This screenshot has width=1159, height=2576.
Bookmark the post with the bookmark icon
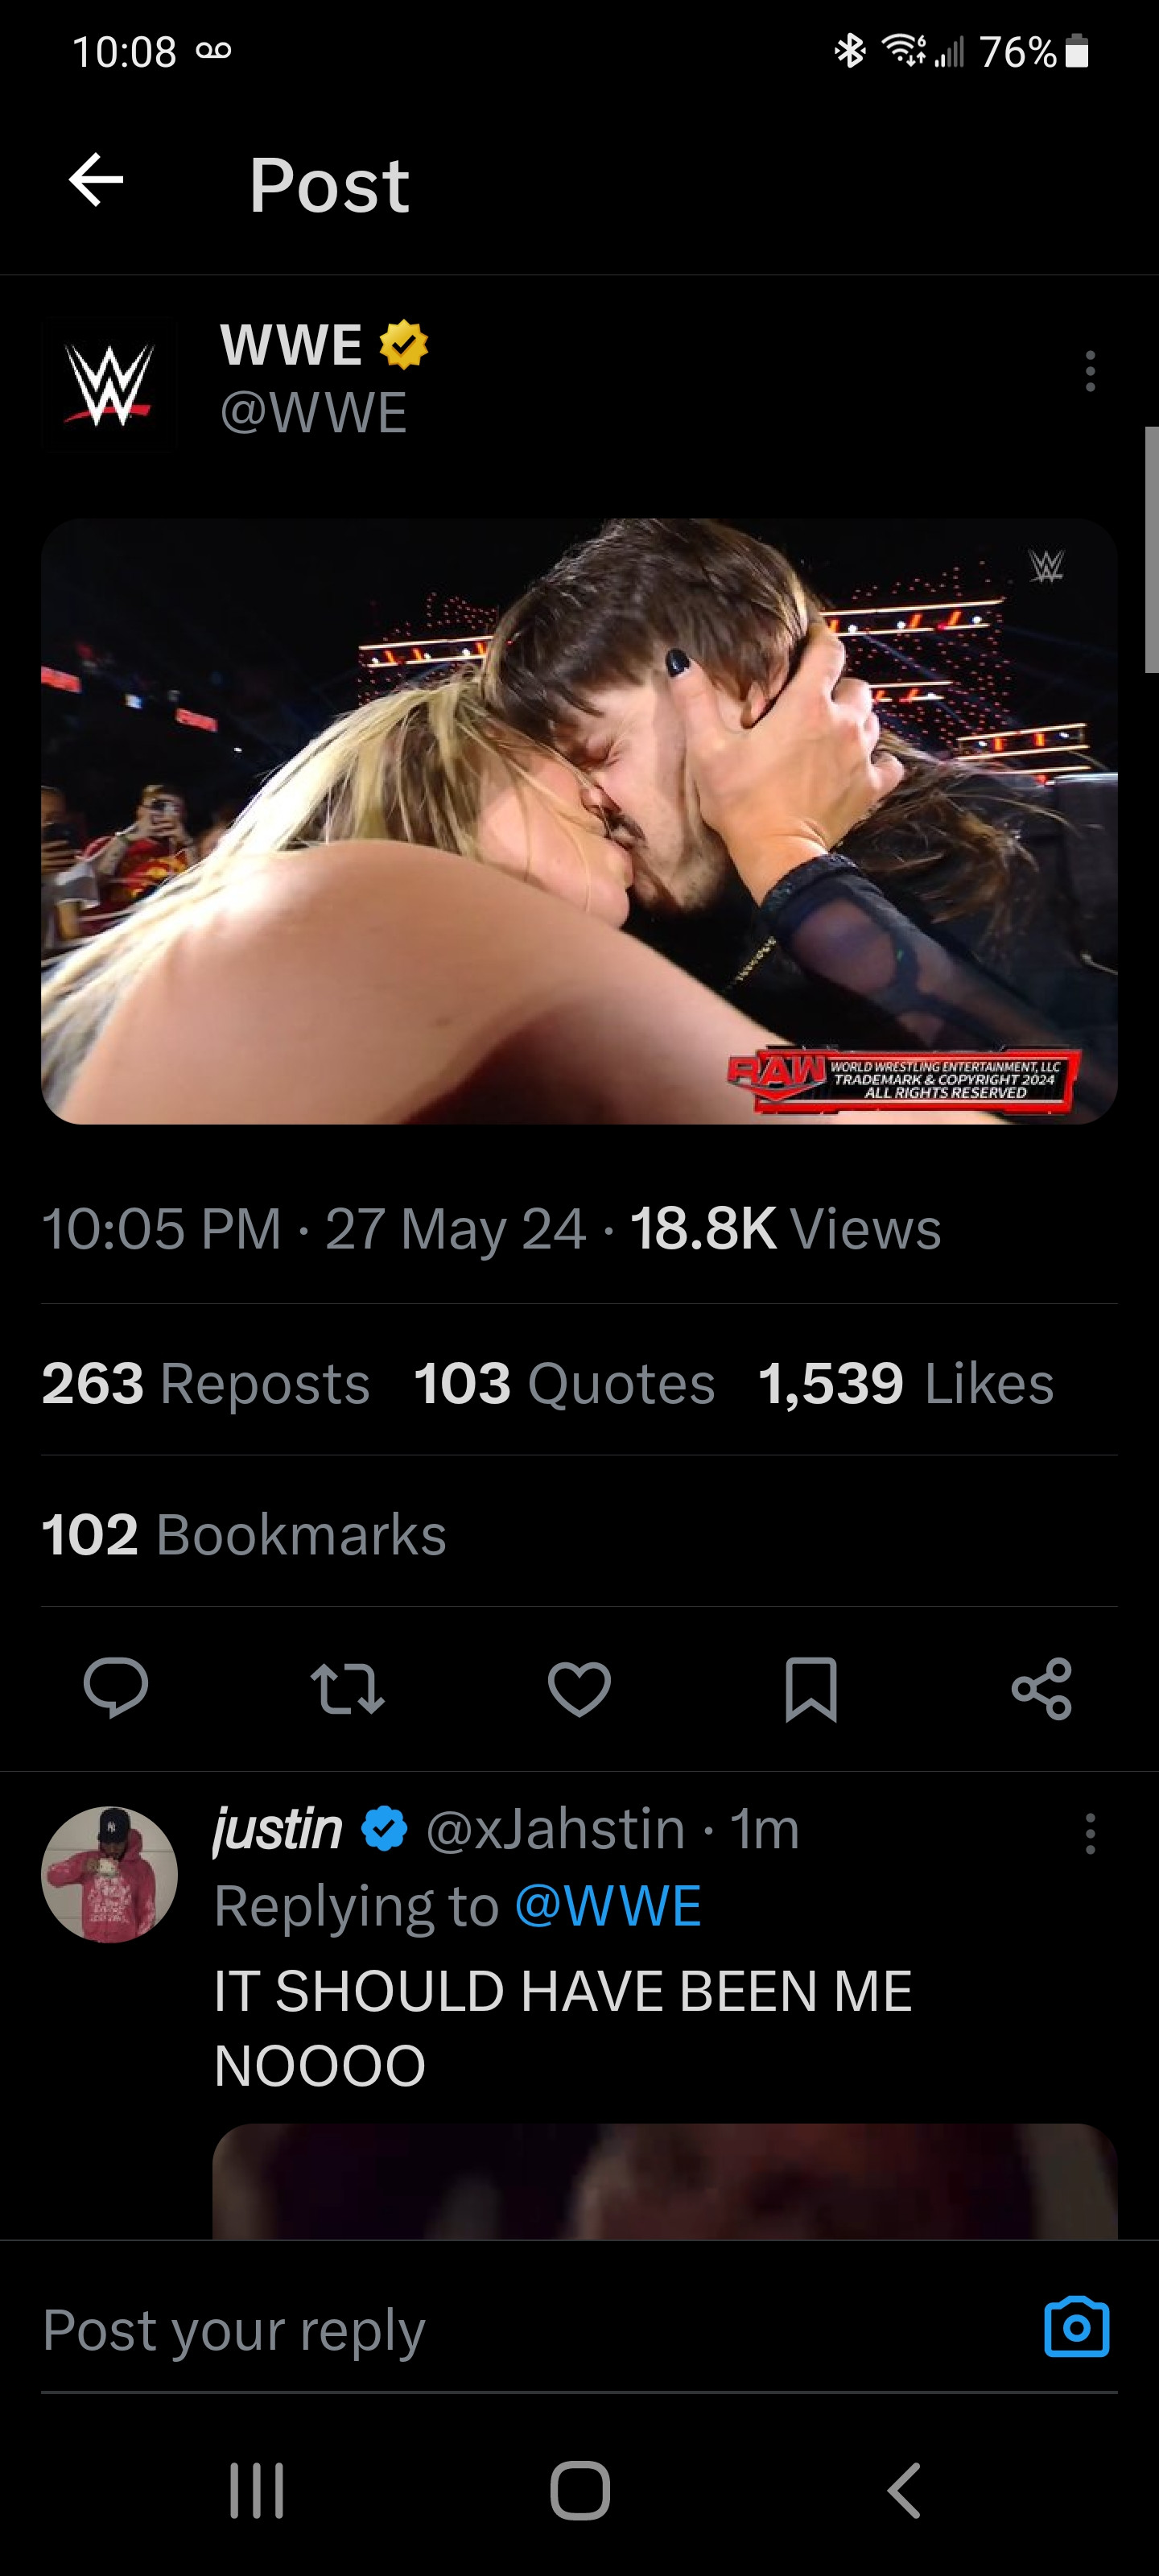point(811,1689)
